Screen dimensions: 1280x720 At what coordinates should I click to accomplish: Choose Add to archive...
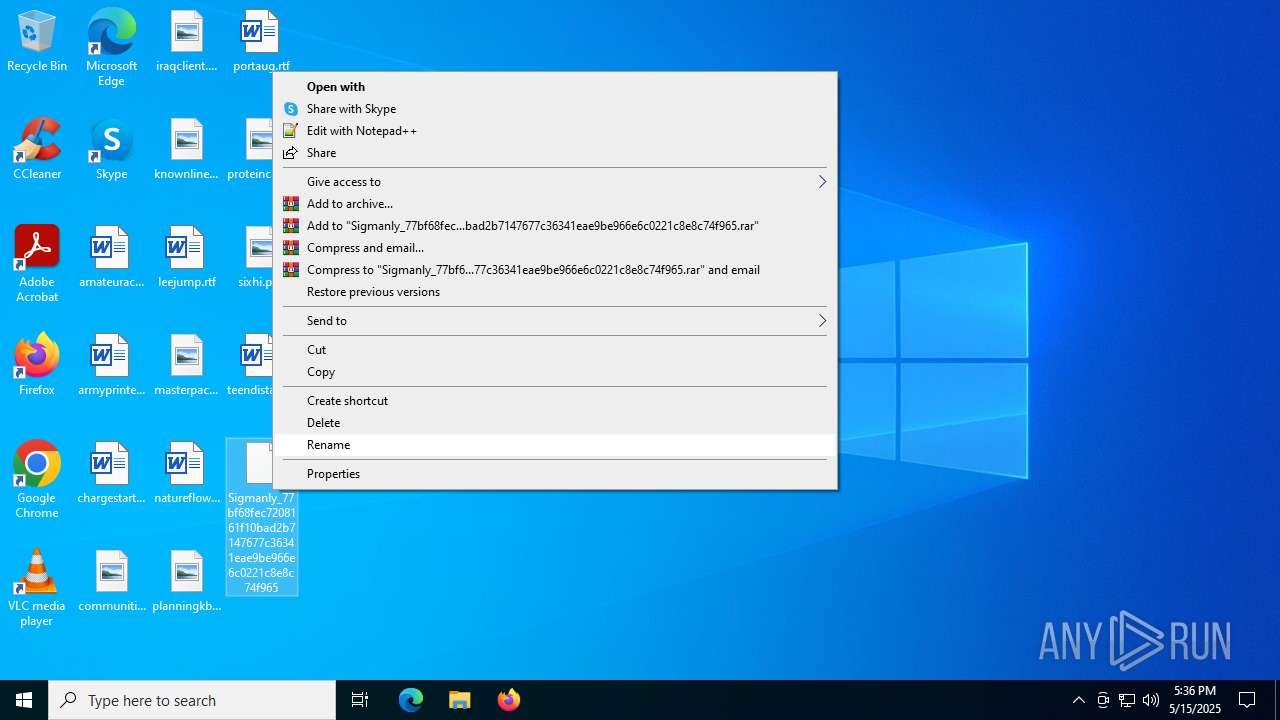tap(555, 204)
